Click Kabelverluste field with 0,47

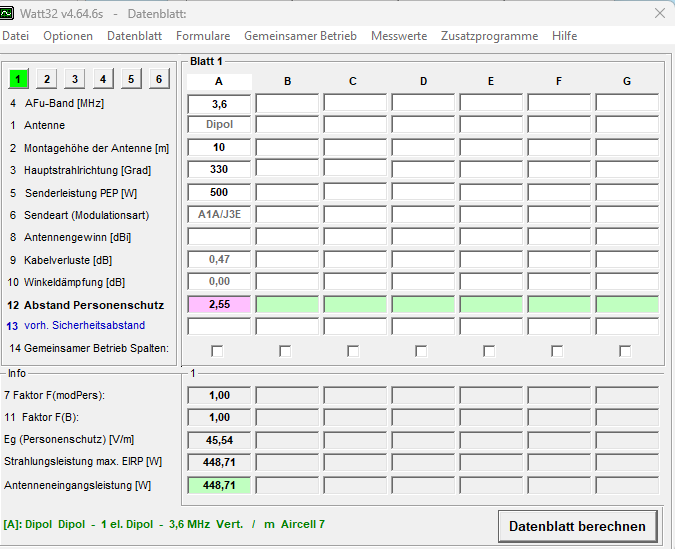[x=219, y=259]
